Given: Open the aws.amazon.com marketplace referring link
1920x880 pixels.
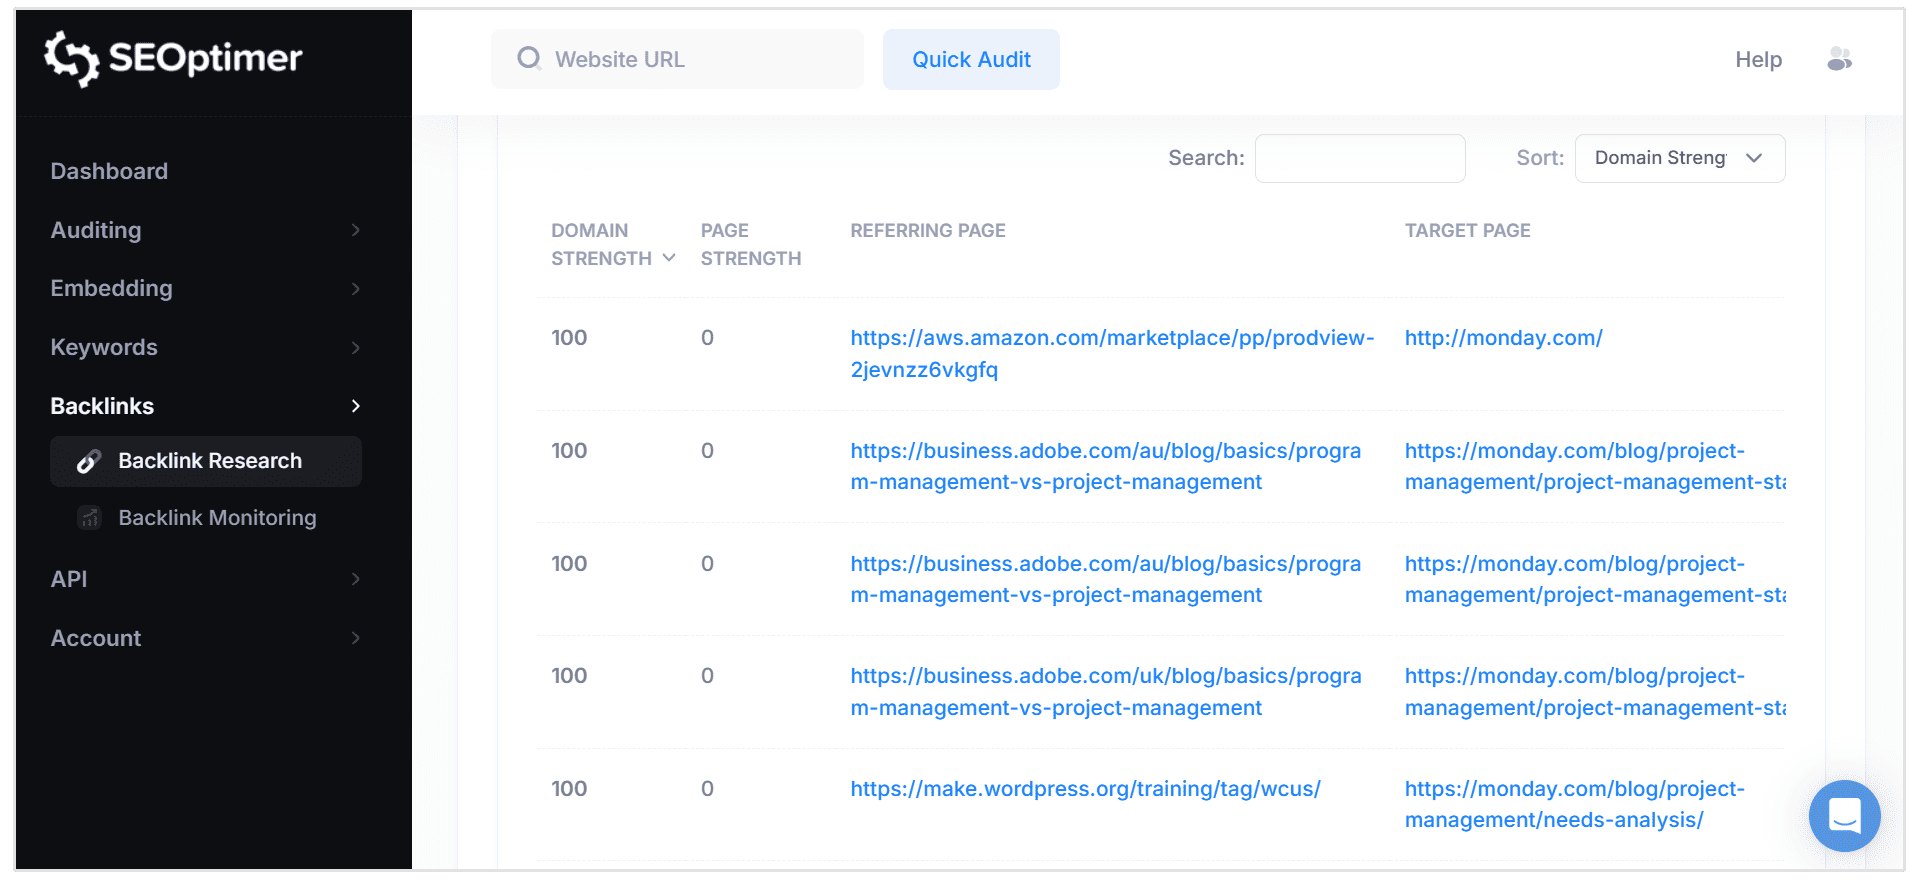Looking at the screenshot, I should [1112, 354].
